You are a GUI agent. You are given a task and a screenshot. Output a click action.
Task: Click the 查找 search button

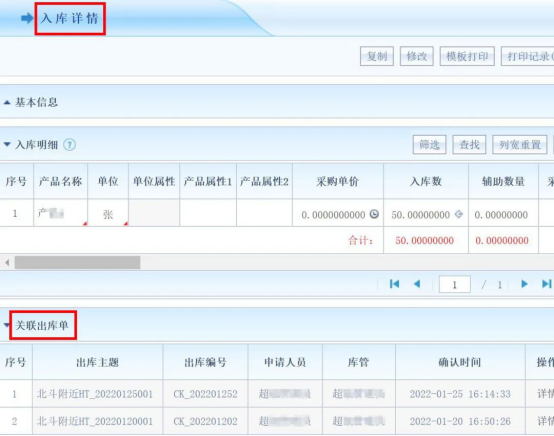[x=469, y=145]
